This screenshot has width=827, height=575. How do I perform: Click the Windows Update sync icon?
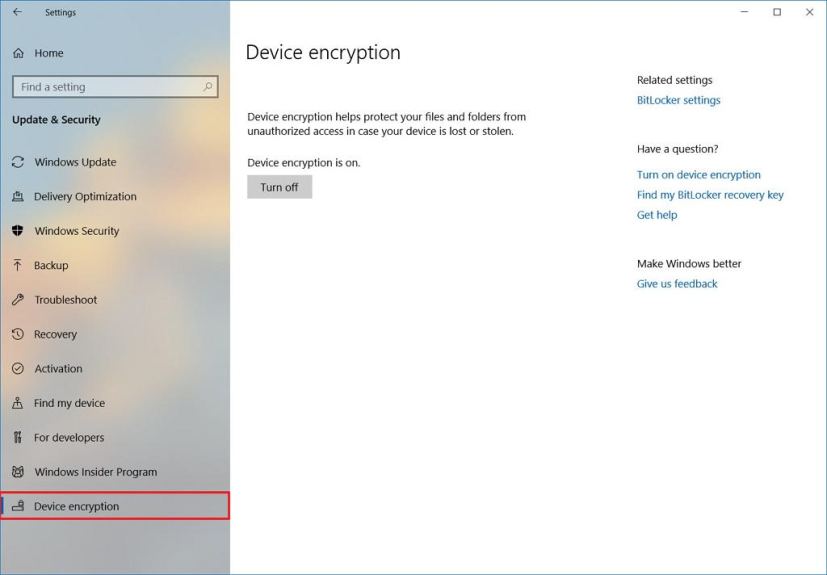(18, 162)
